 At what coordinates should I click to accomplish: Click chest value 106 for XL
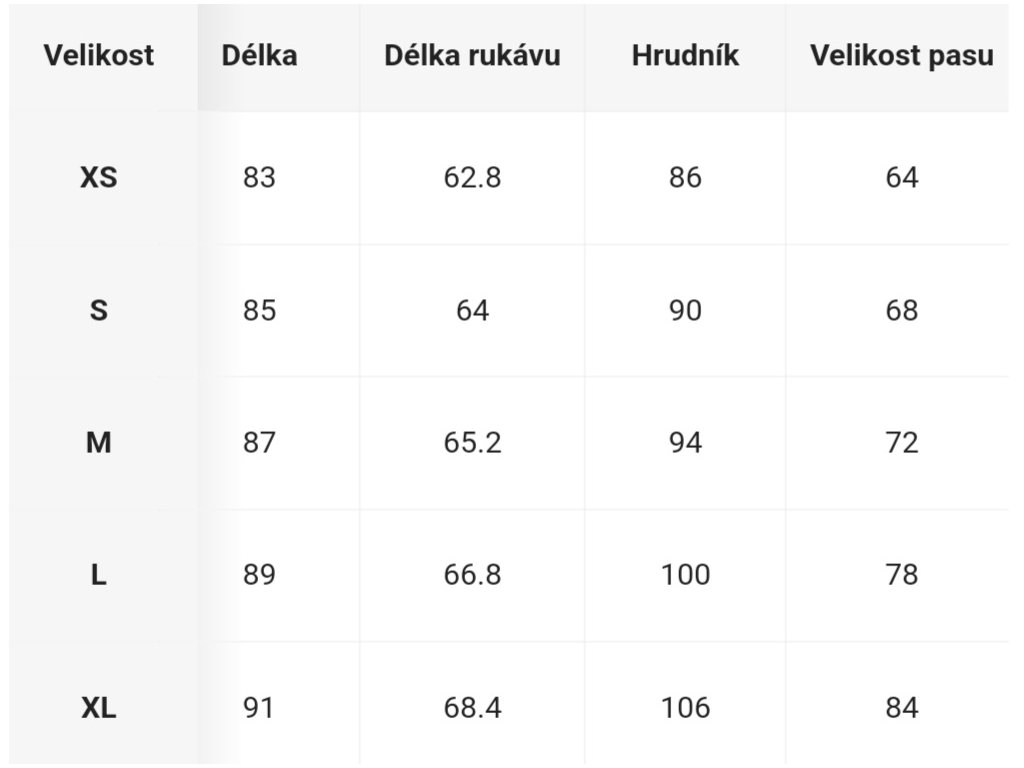(685, 708)
